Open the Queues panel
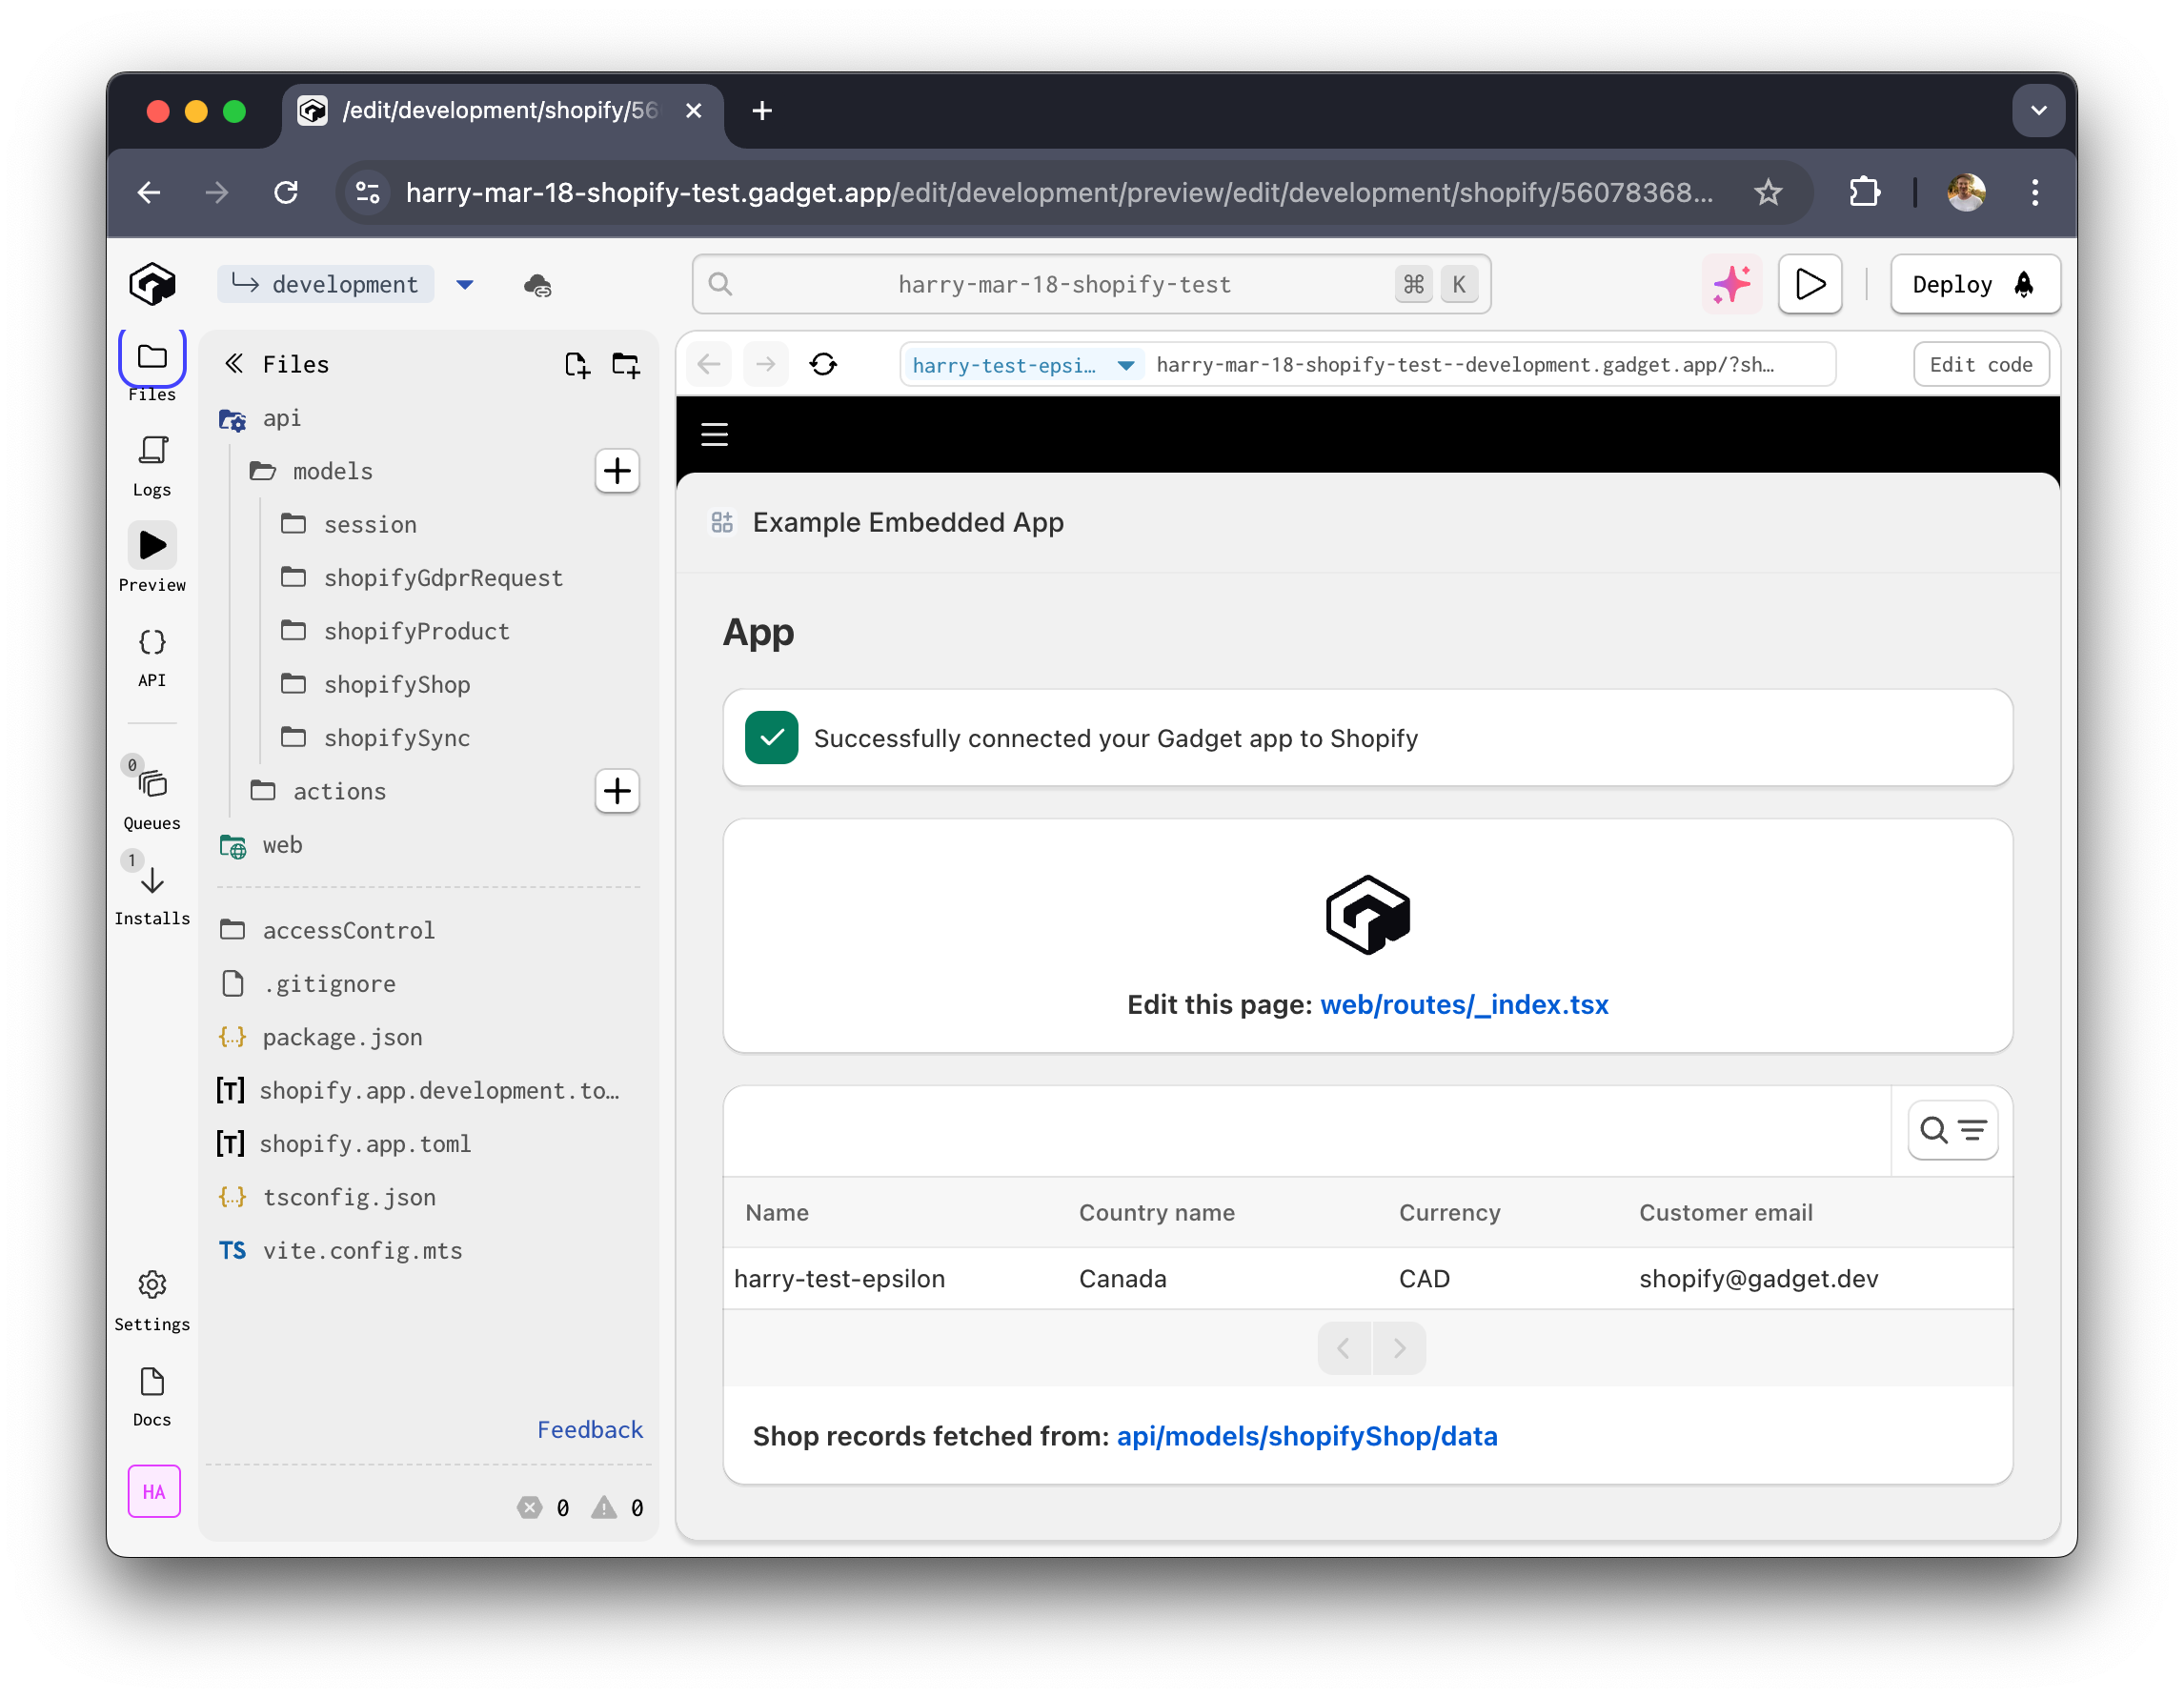 pos(152,797)
